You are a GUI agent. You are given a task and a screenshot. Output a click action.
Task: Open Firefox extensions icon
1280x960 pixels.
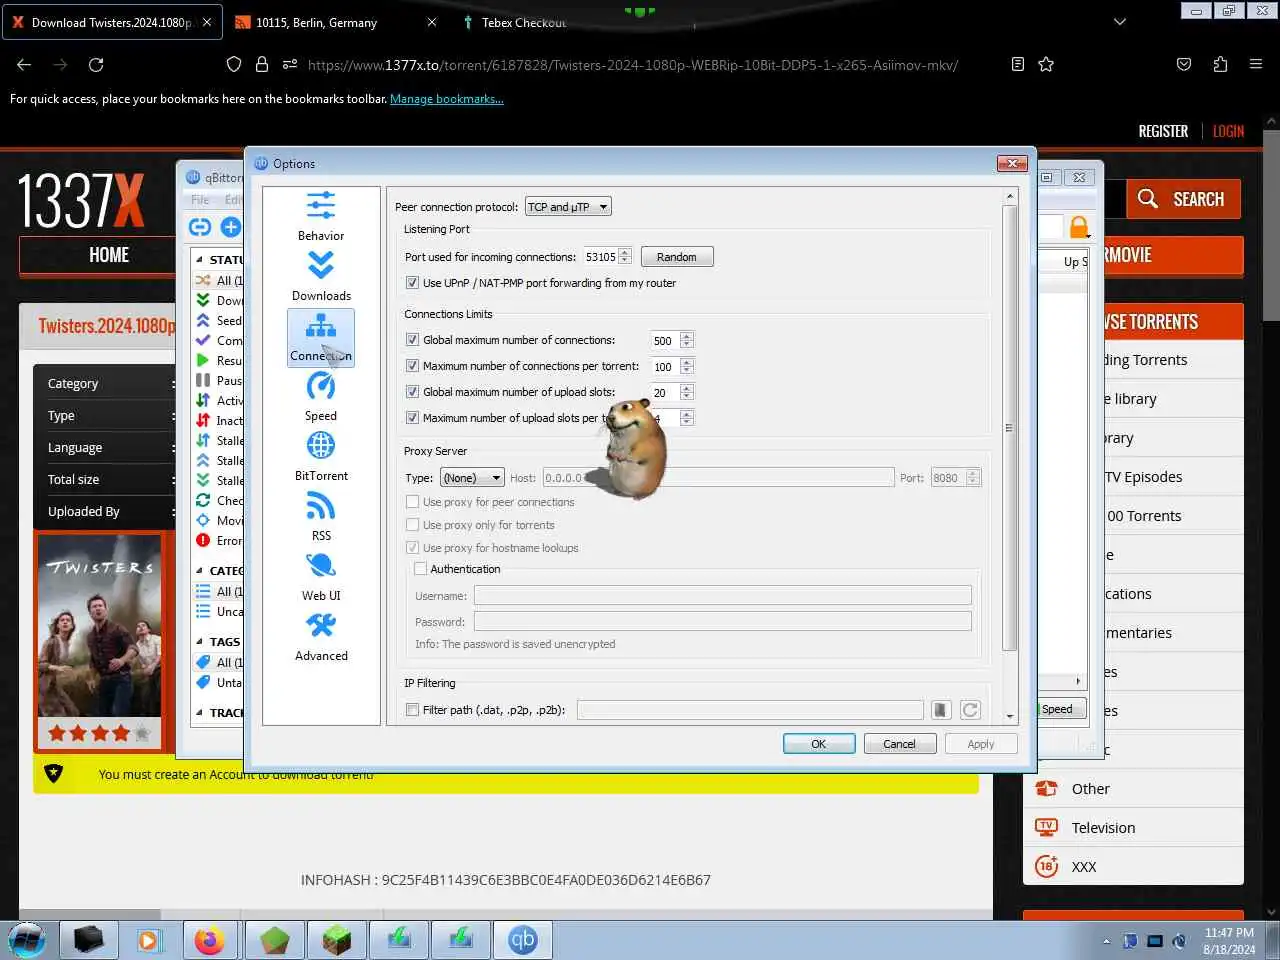[x=1220, y=64]
